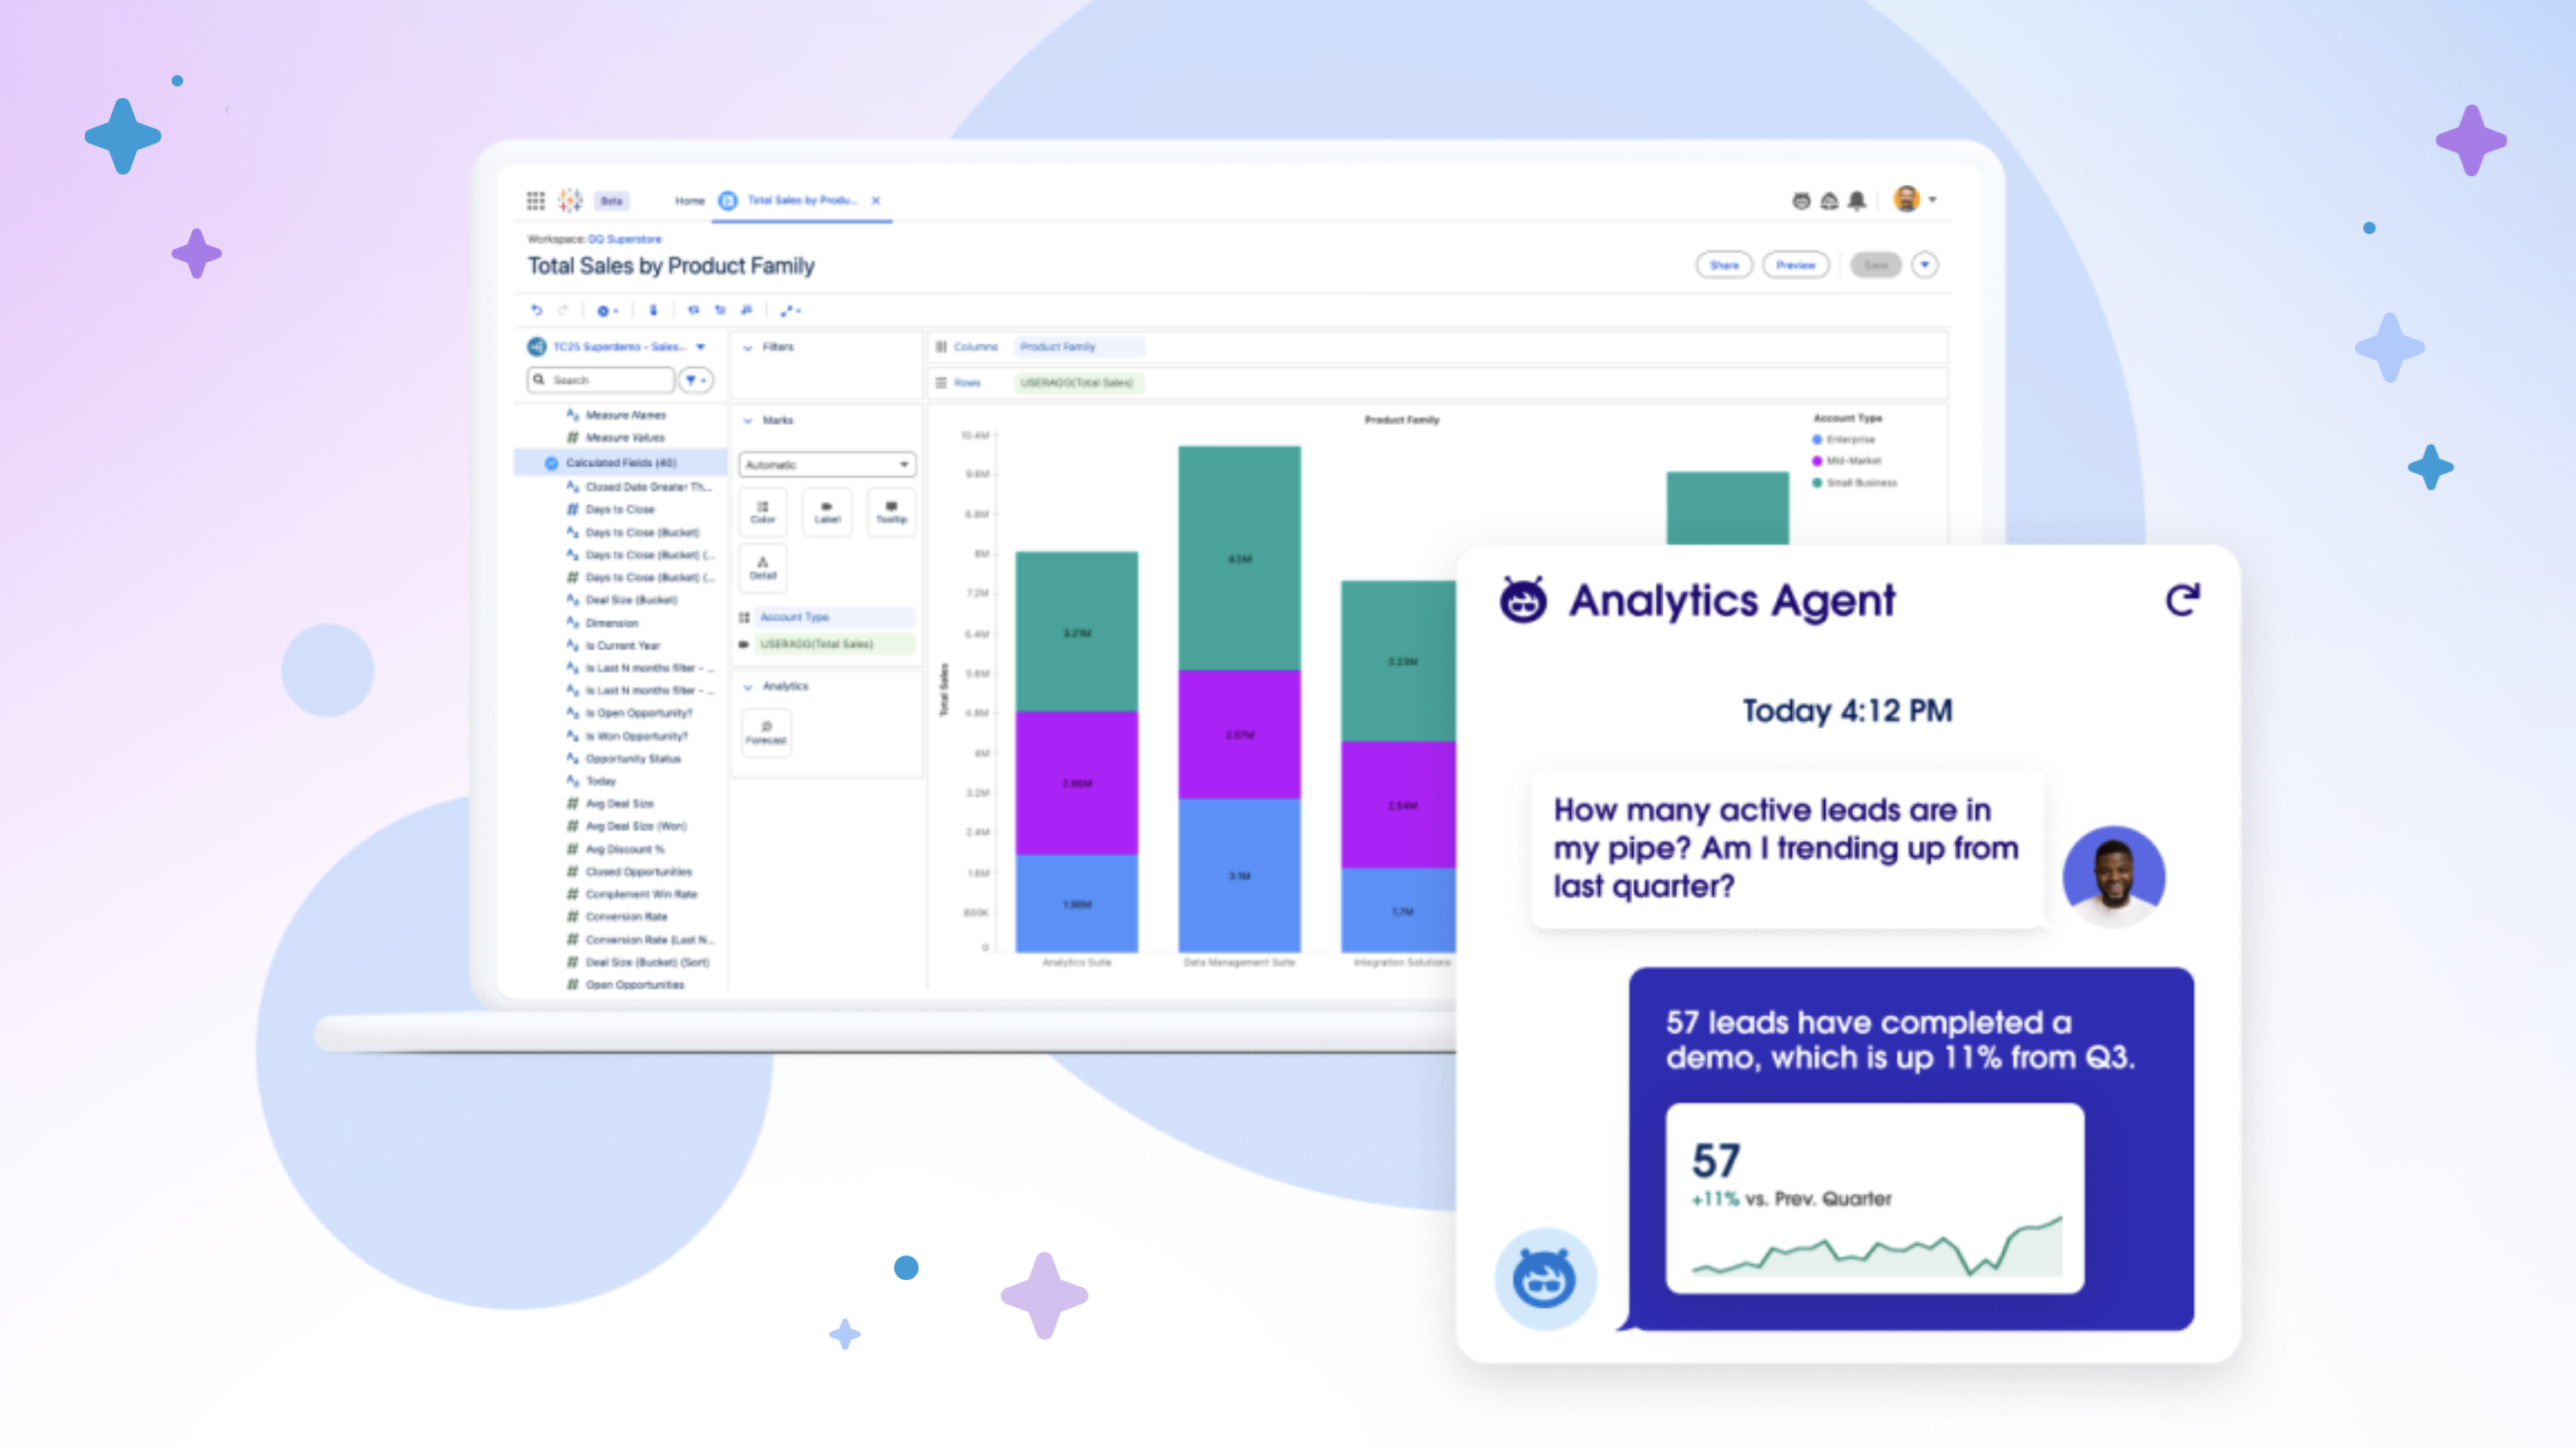The height and width of the screenshot is (1449, 2576).
Task: Click the Color marks card
Action: point(763,512)
